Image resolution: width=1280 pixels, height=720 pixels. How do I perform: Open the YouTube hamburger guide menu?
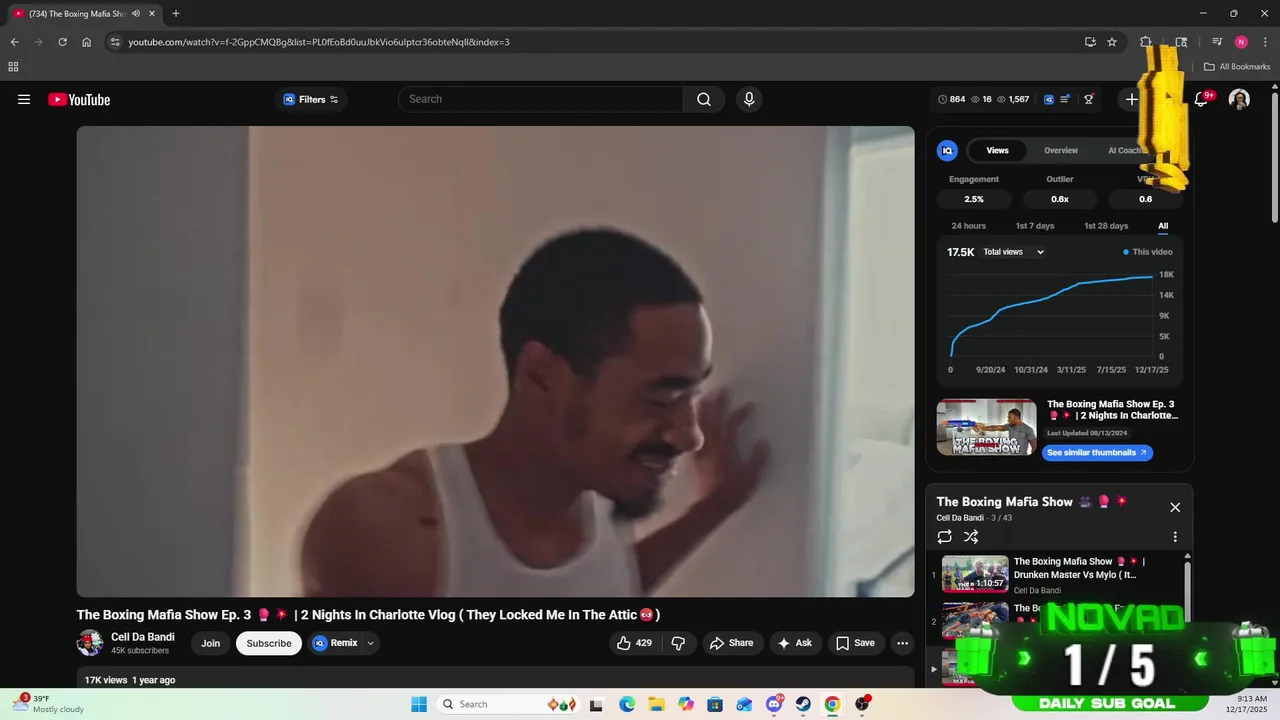[24, 99]
